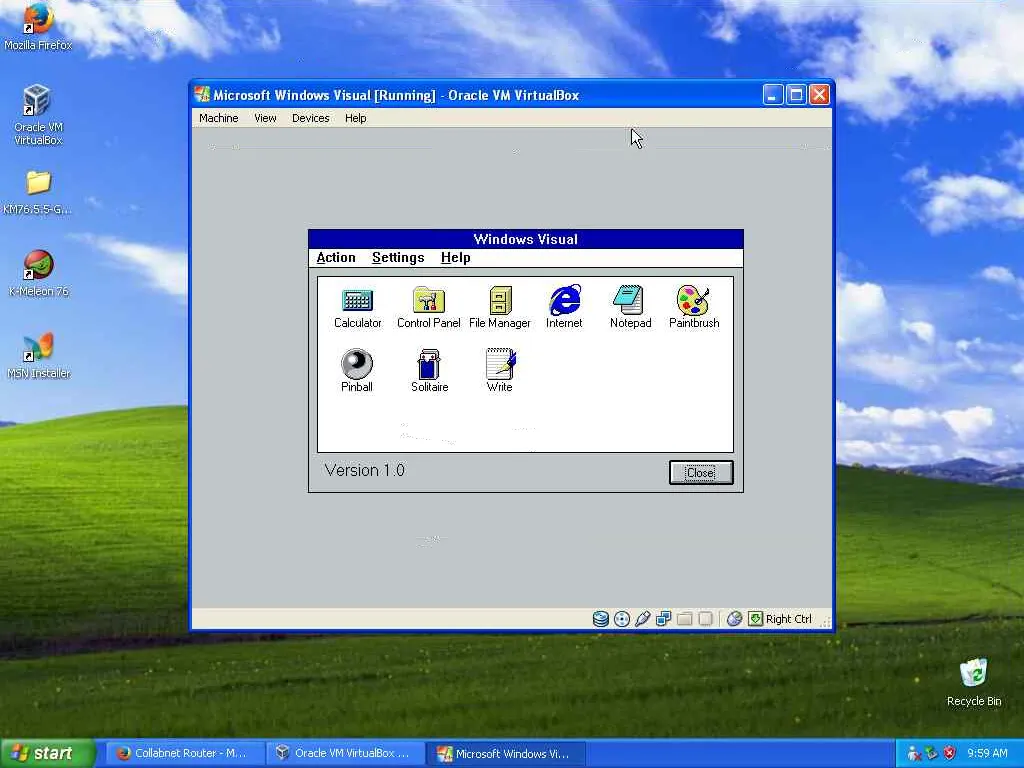Viewport: 1024px width, 768px height.
Task: Launch Notepad from the icon grid
Action: pyautogui.click(x=630, y=307)
